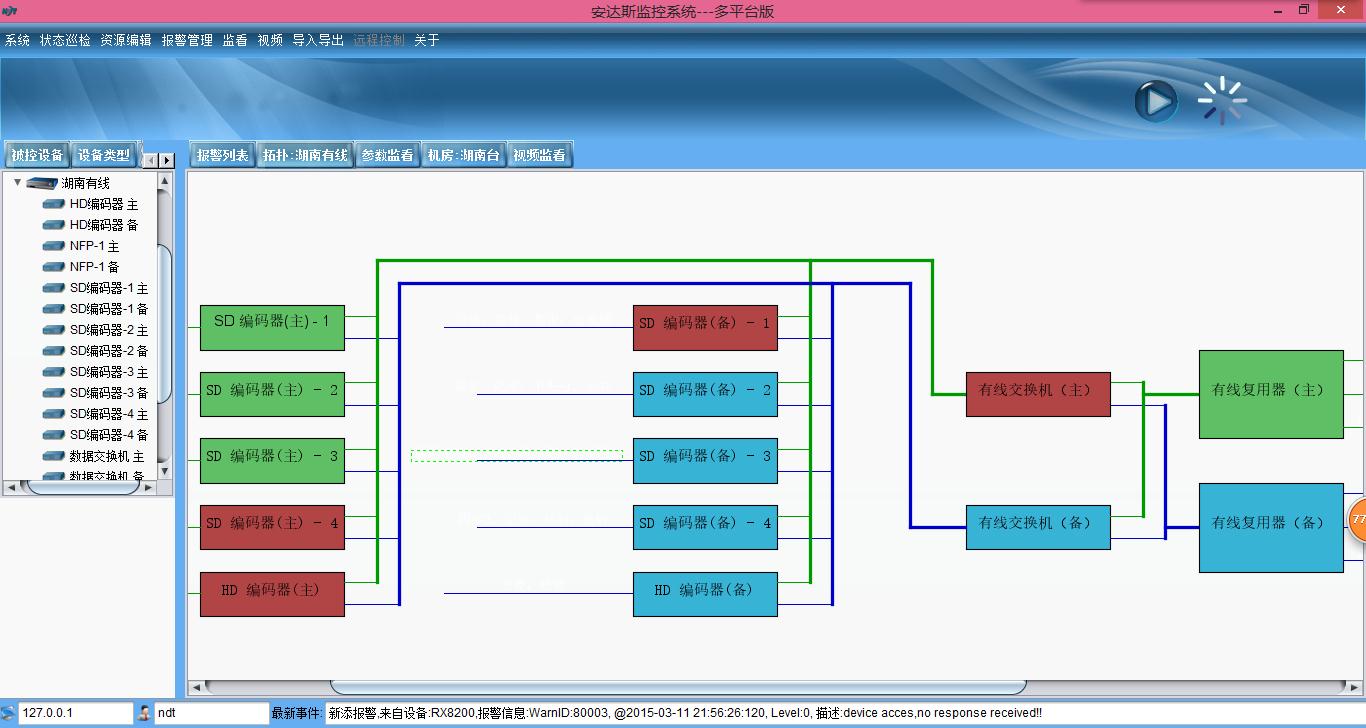
Task: Click device tree scrollbar up arrow
Action: (165, 180)
